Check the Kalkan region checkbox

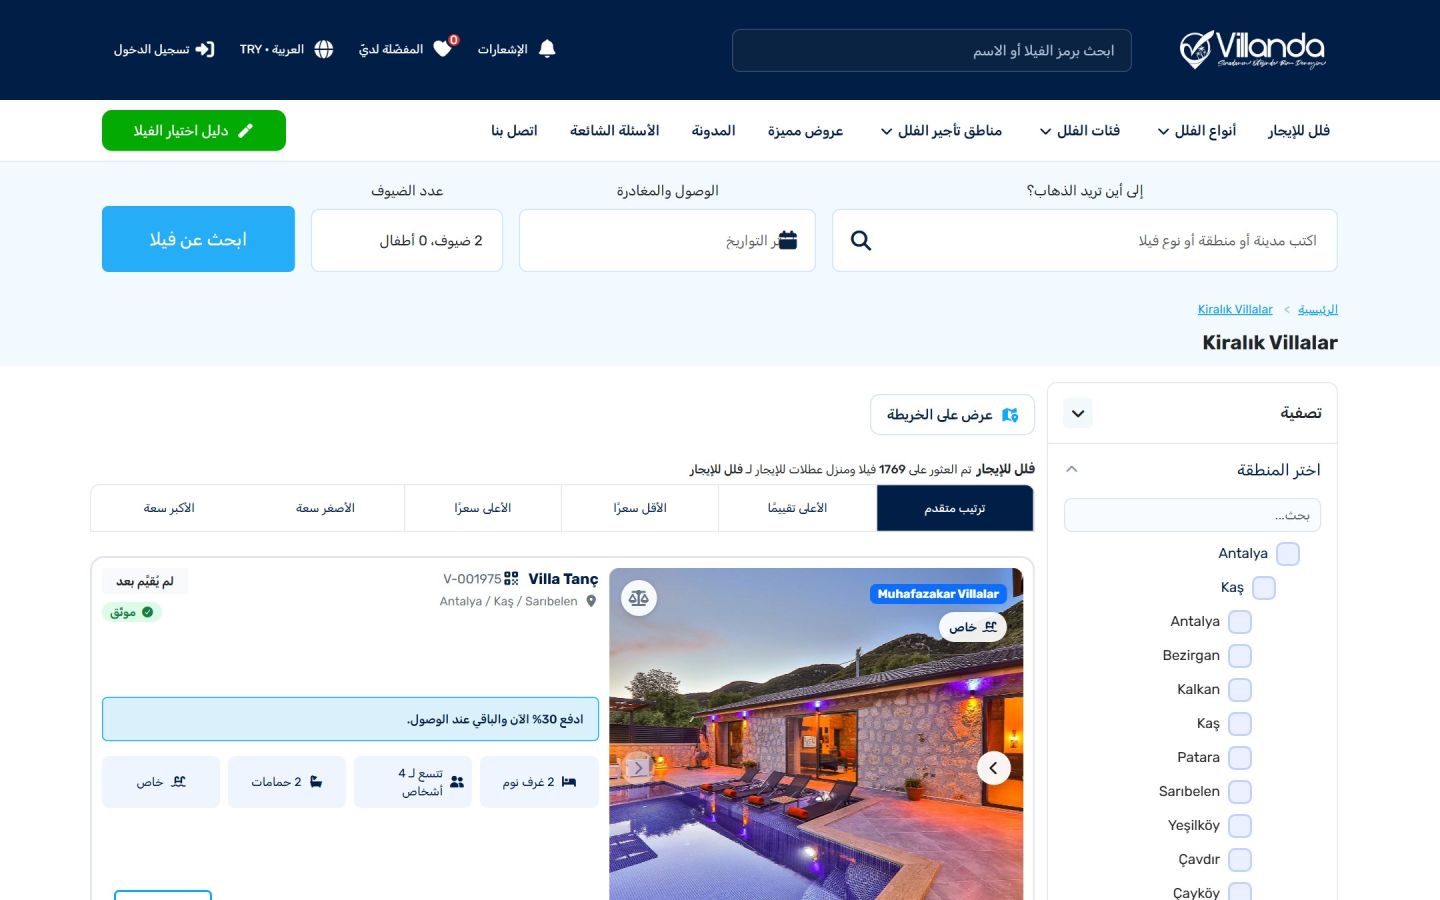coord(1240,690)
